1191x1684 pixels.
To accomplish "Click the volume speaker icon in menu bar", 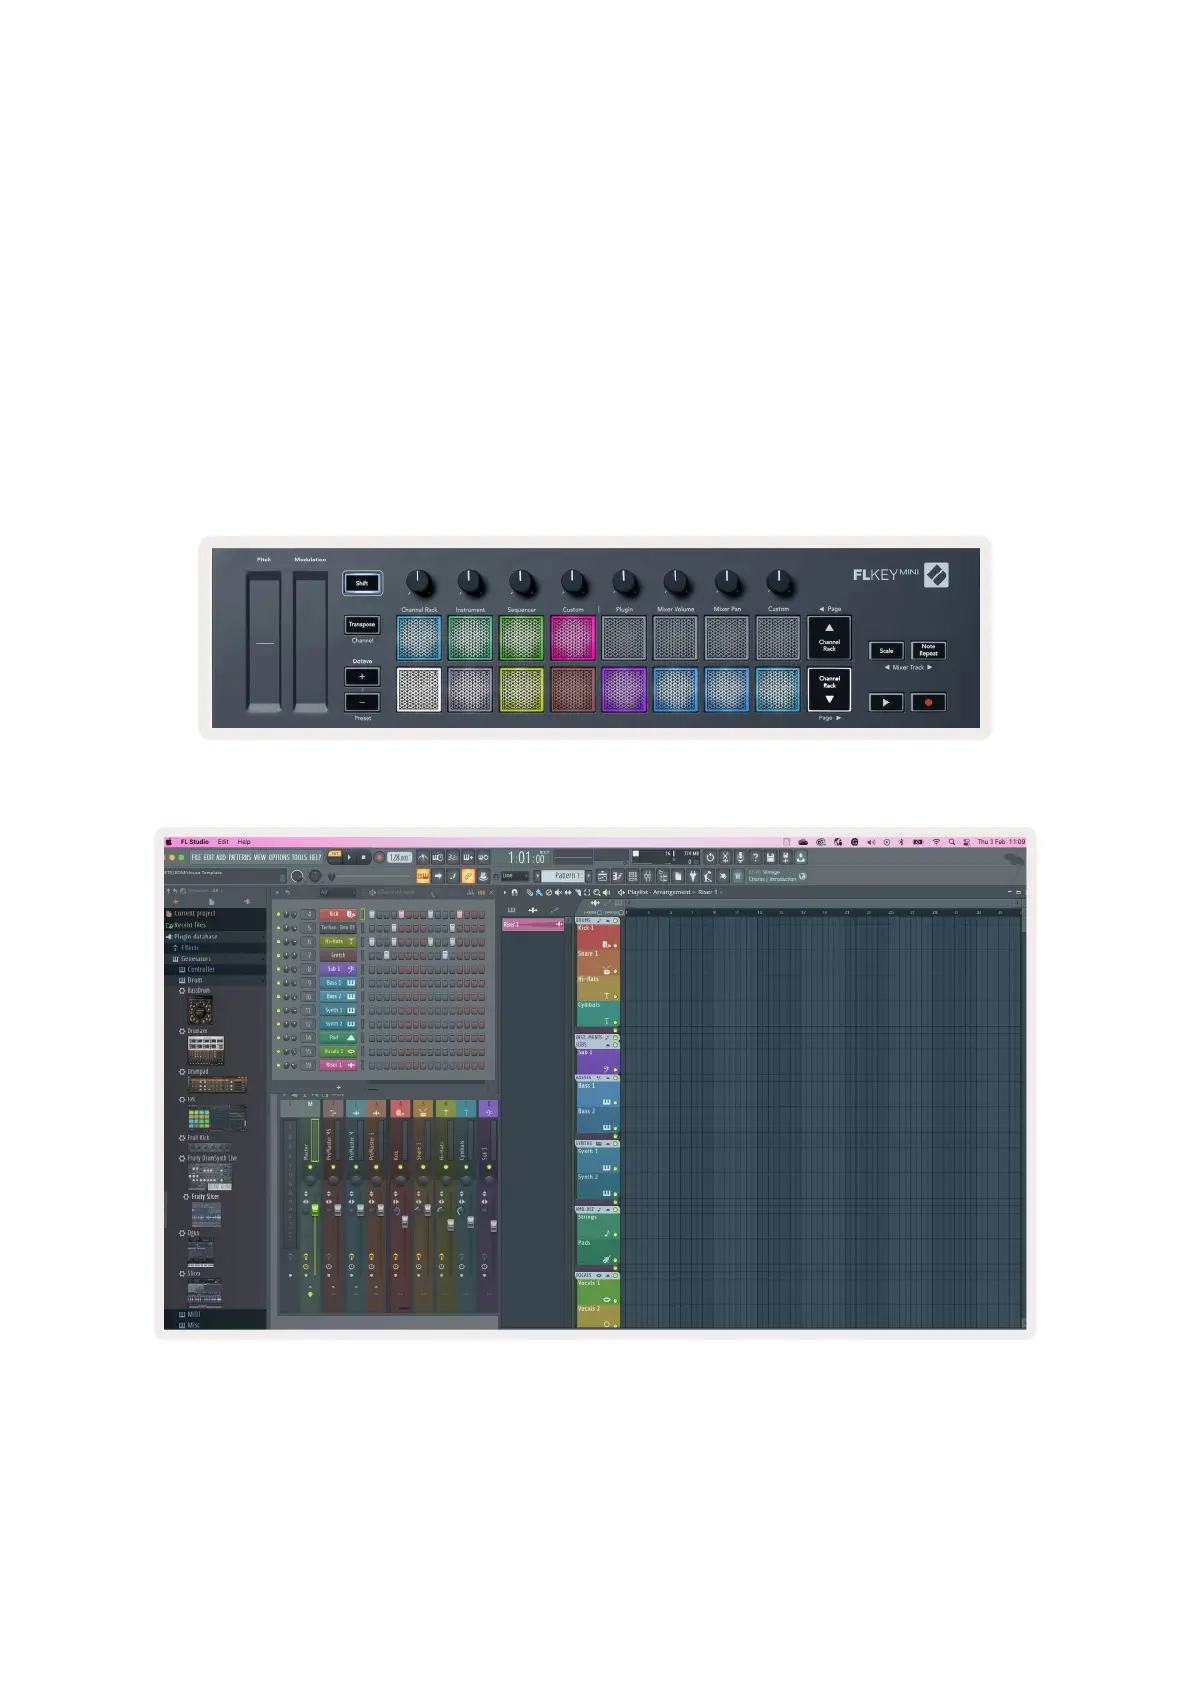I will 872,842.
